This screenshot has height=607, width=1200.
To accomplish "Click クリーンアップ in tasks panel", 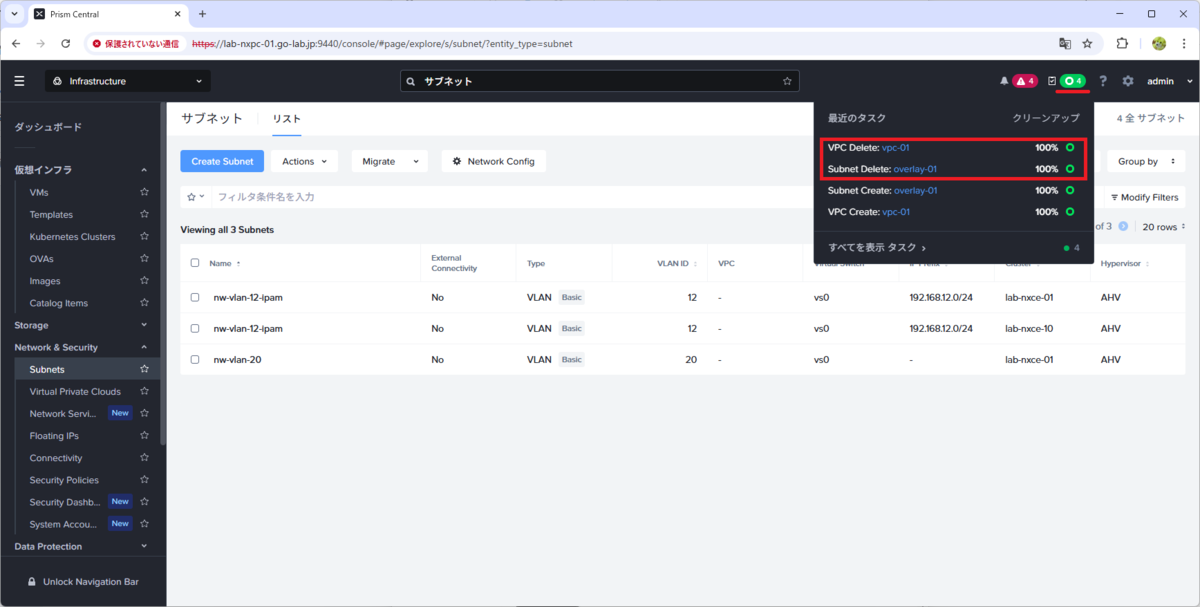I will click(1046, 118).
